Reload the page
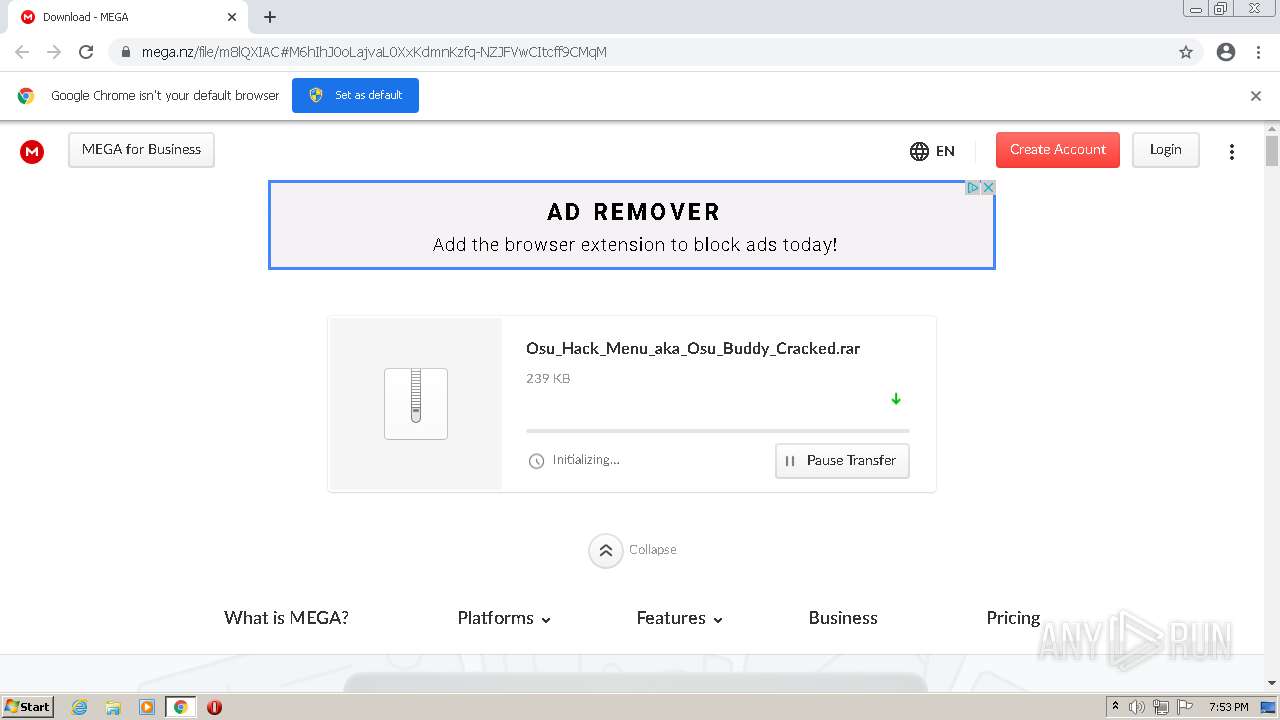 pos(86,52)
